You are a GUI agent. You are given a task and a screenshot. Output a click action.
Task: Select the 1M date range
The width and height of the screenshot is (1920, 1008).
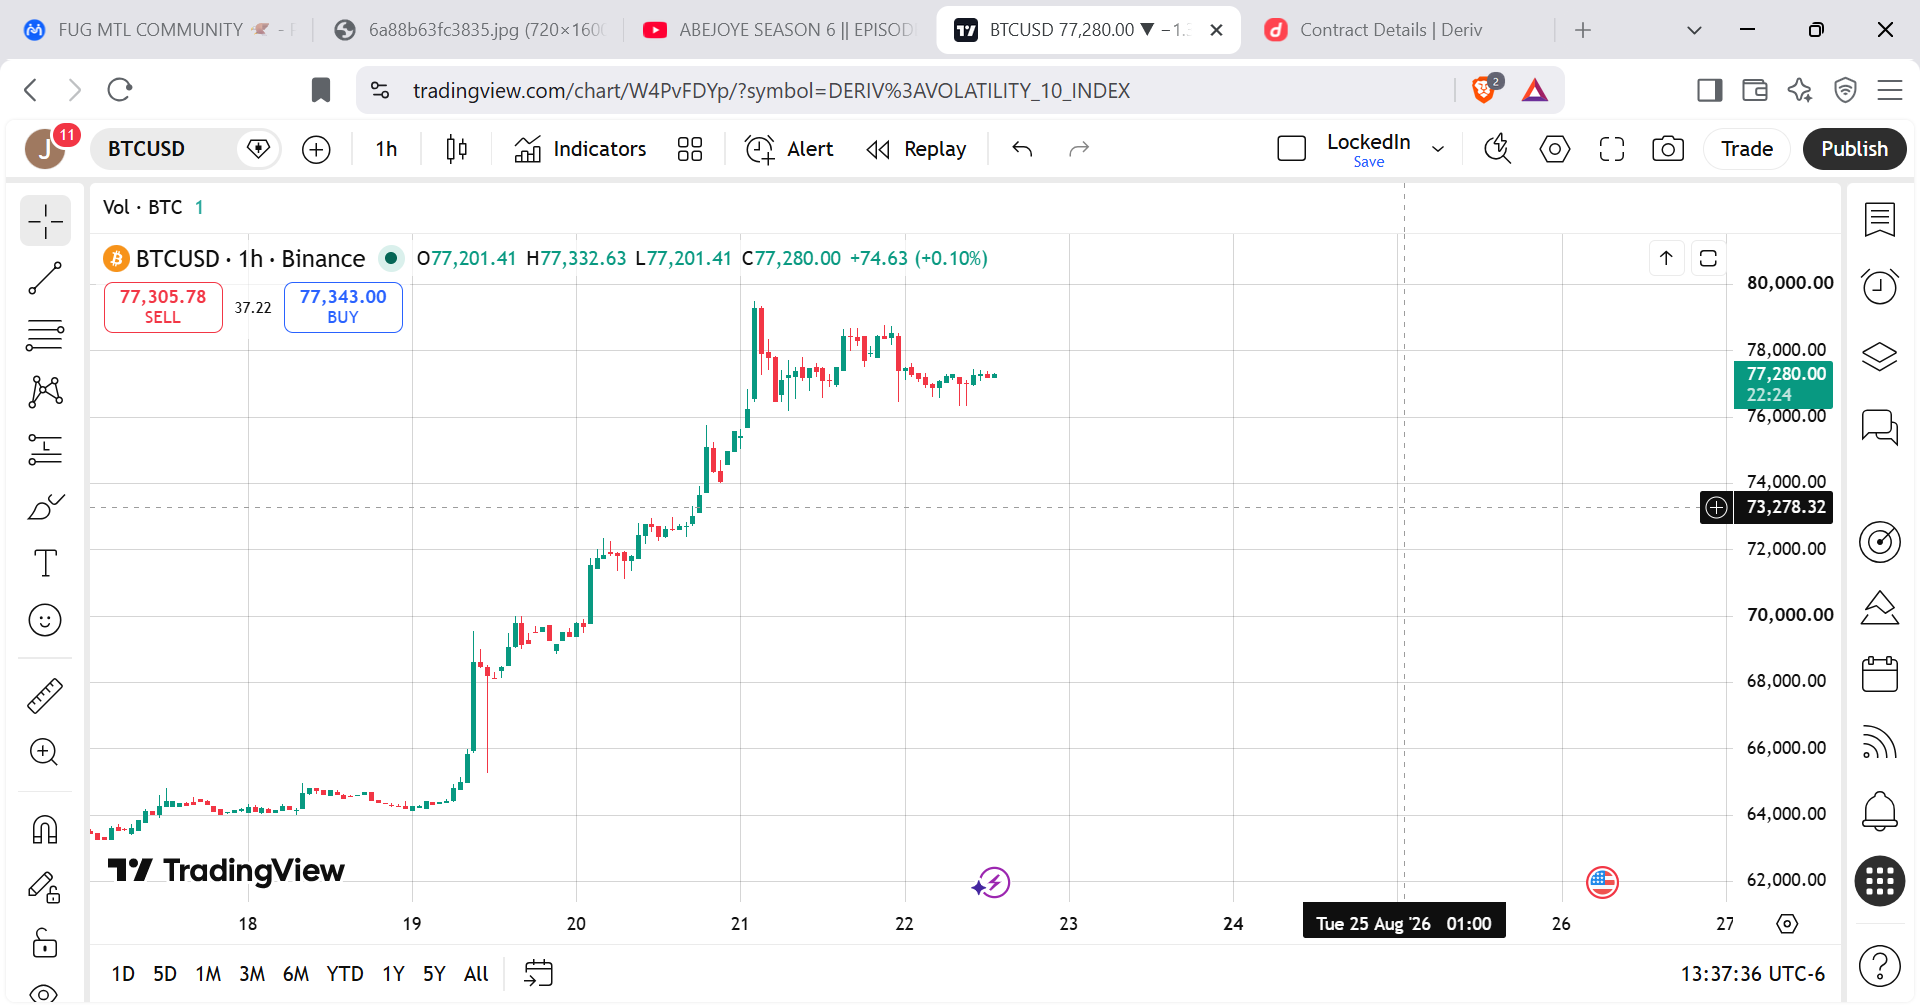pyautogui.click(x=208, y=974)
